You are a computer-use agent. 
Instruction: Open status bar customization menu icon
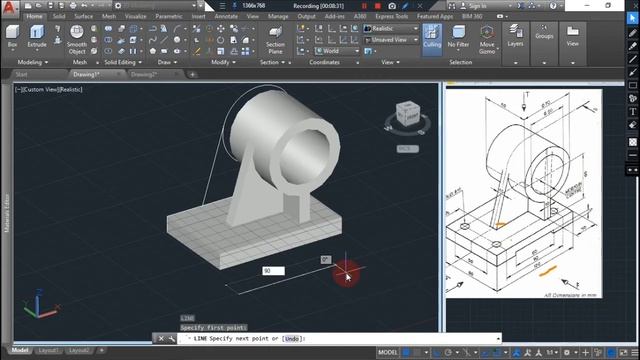634,352
